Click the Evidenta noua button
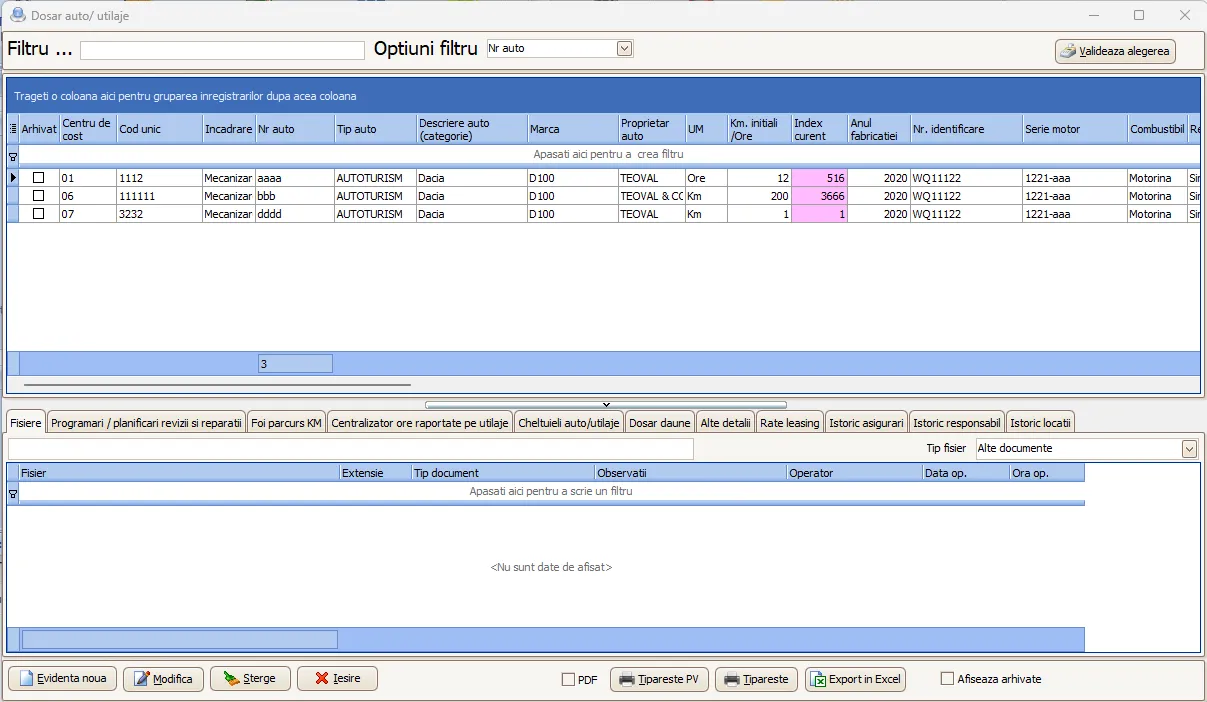This screenshot has height=702, width=1207. 63,679
